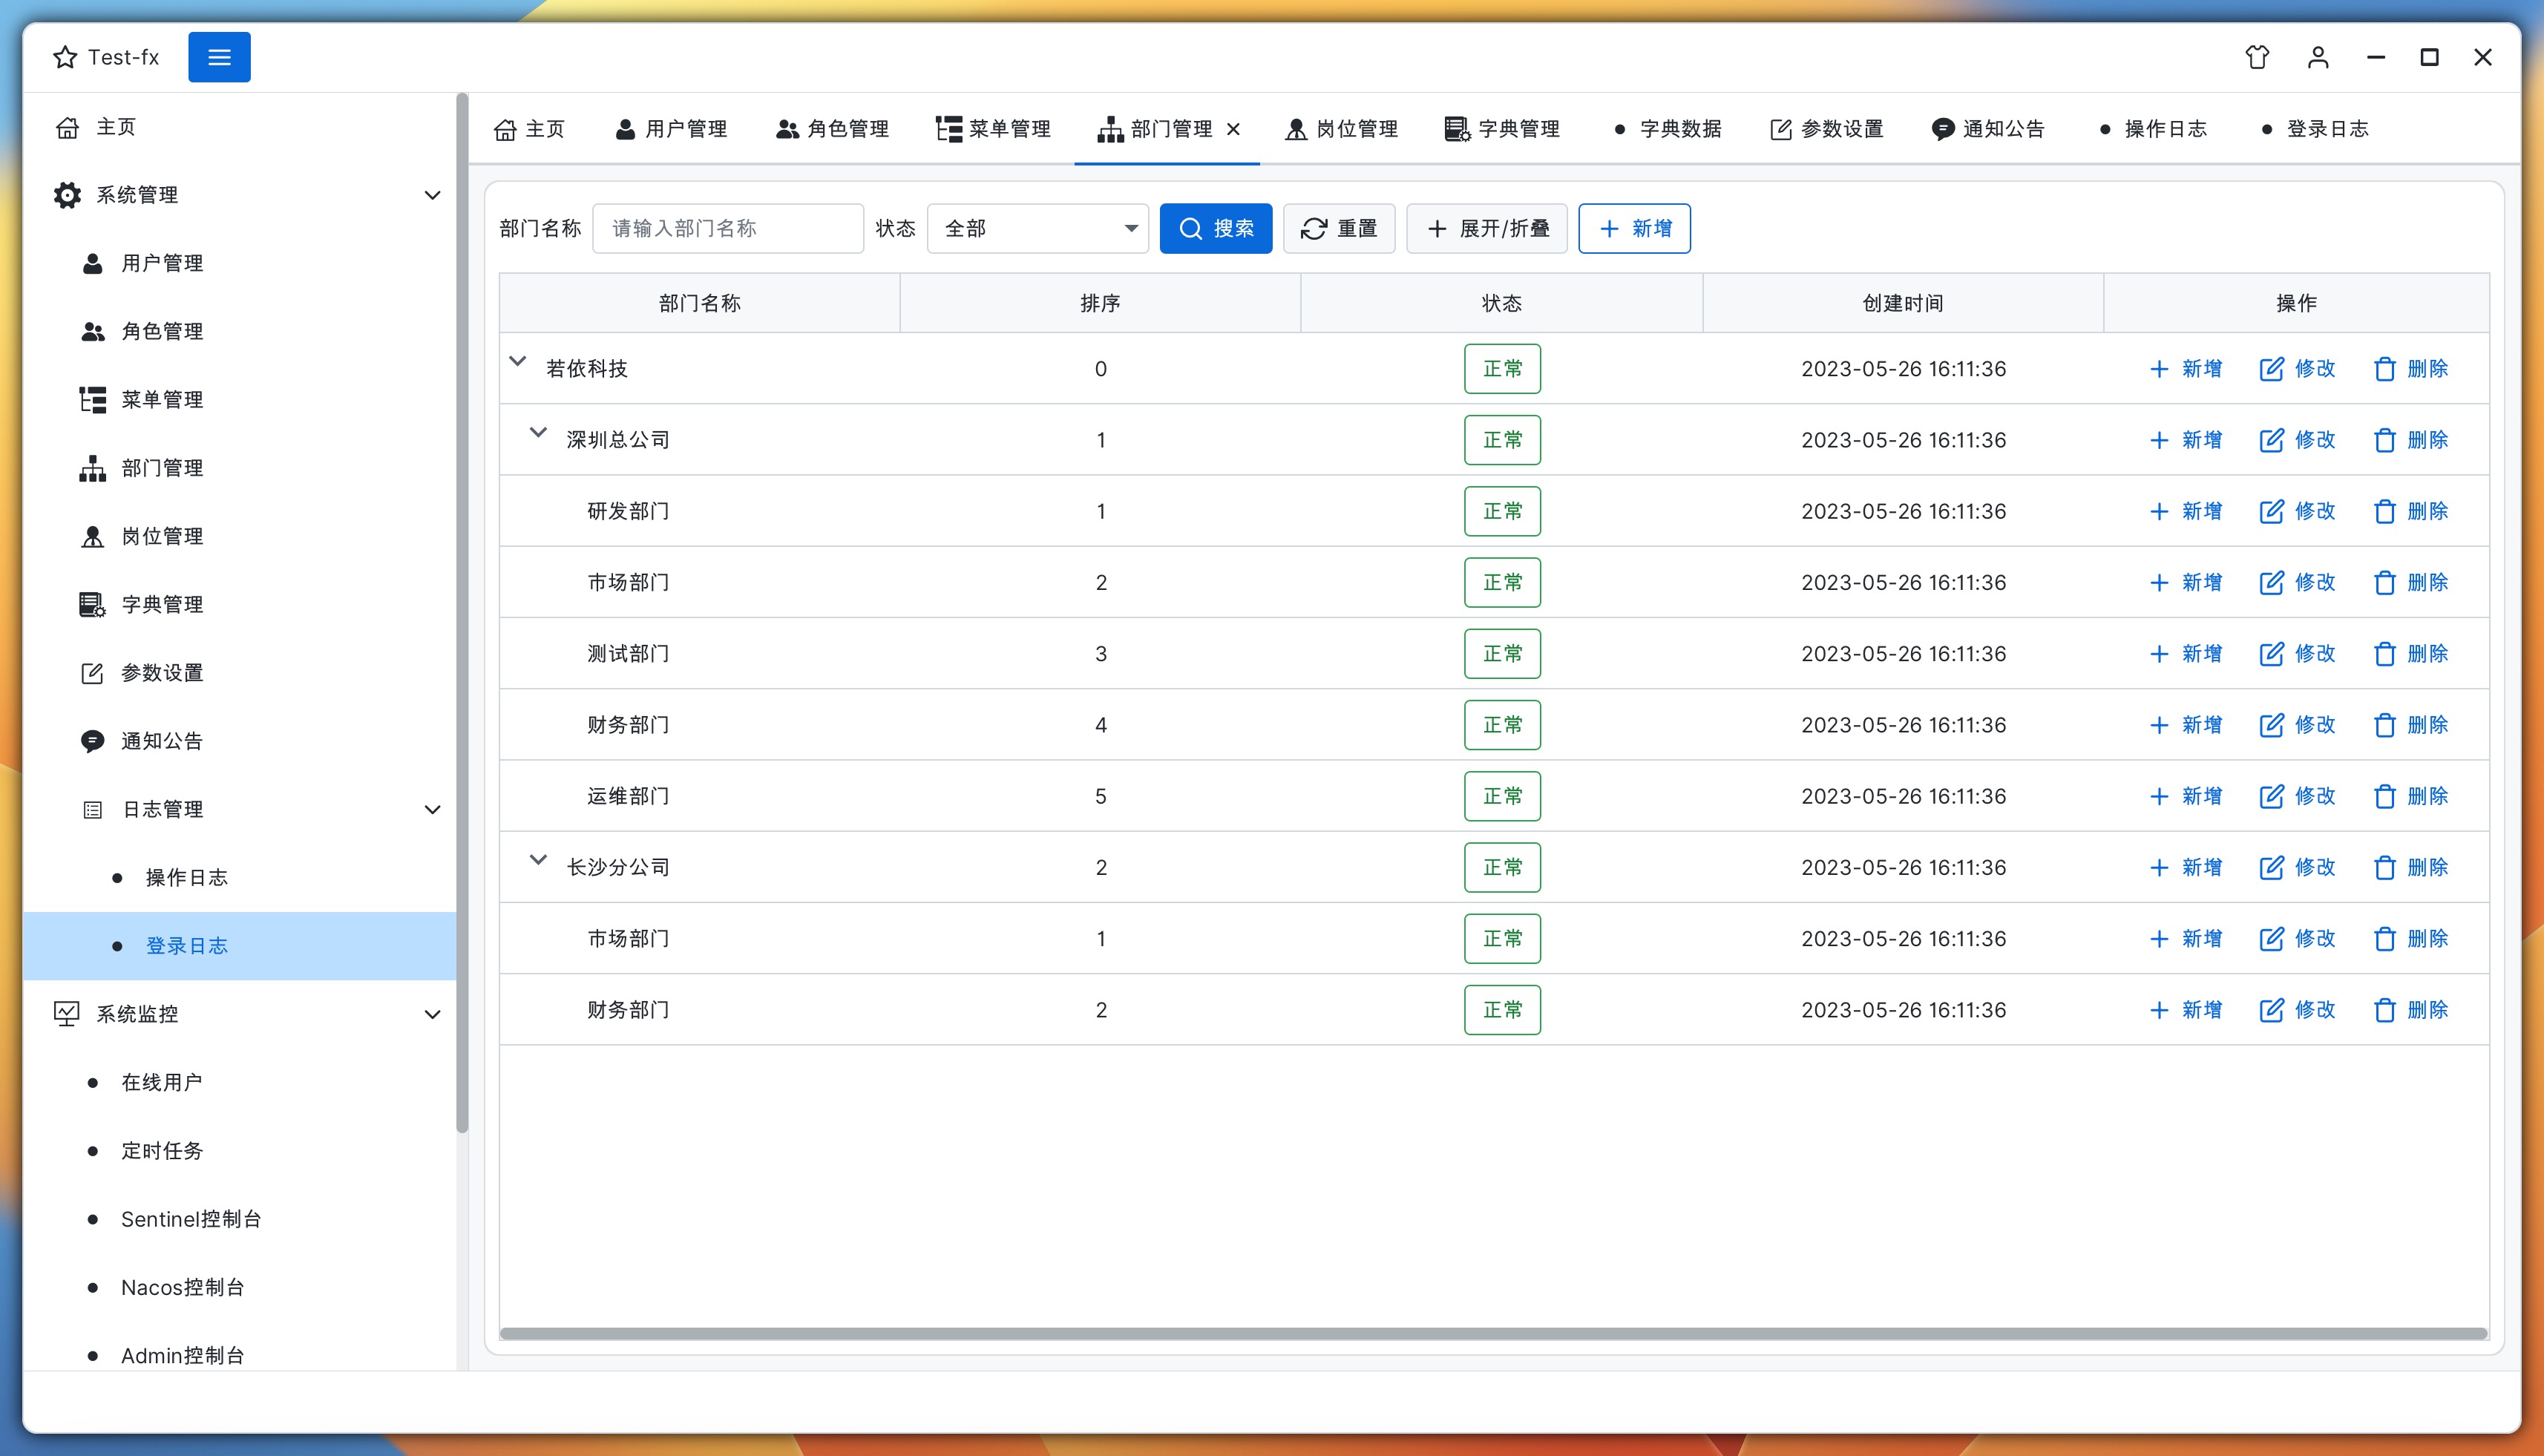The image size is (2544, 1456).
Task: Collapse 系统管理 sidebar section
Action: tap(432, 195)
